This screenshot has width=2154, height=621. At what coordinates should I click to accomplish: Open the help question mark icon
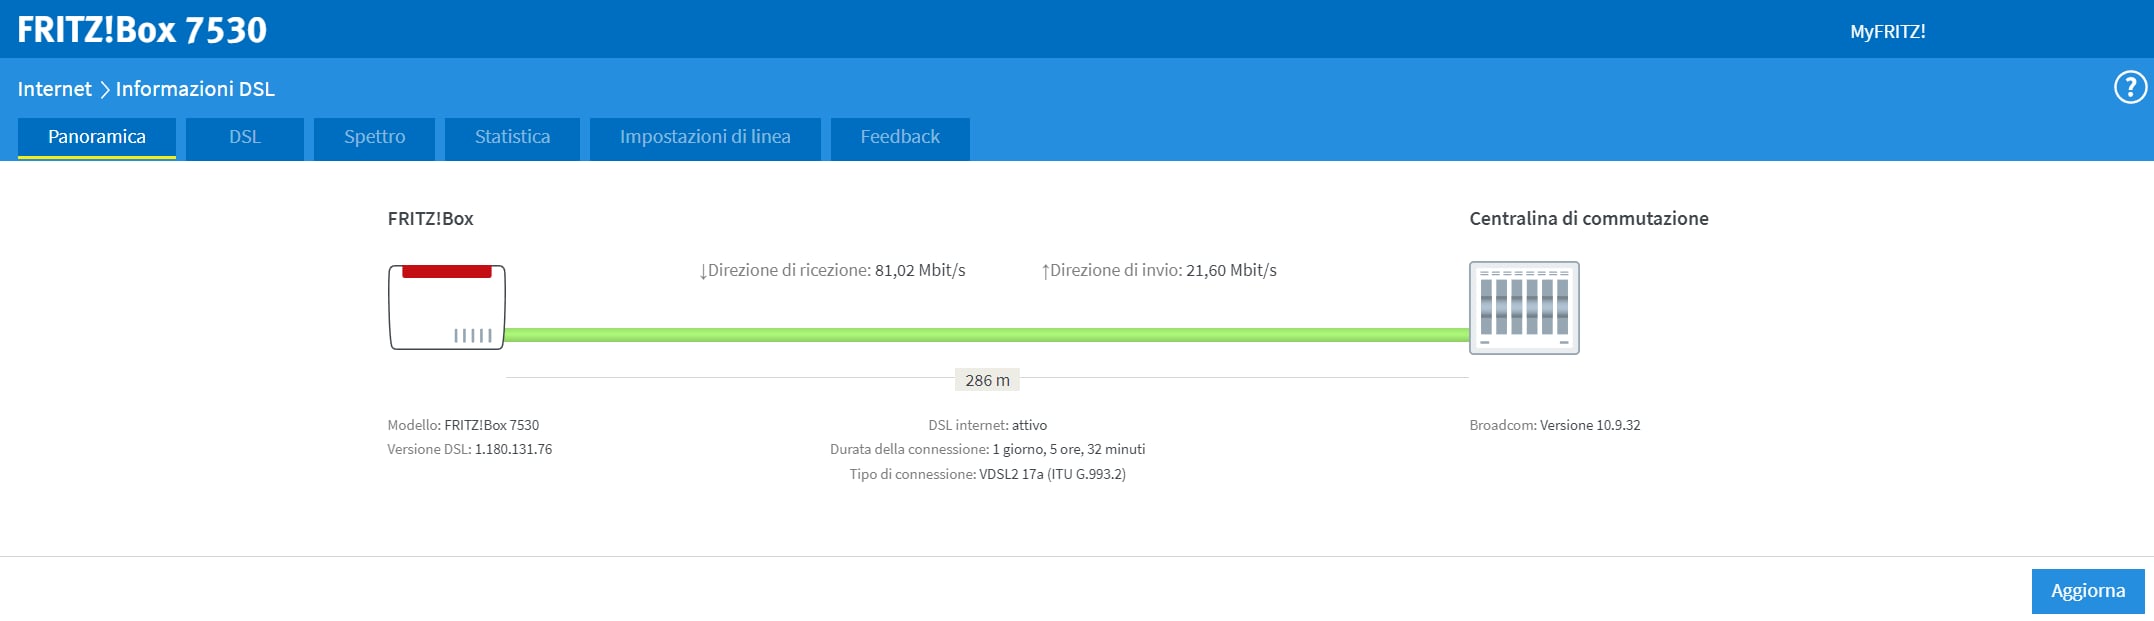[x=2130, y=88]
